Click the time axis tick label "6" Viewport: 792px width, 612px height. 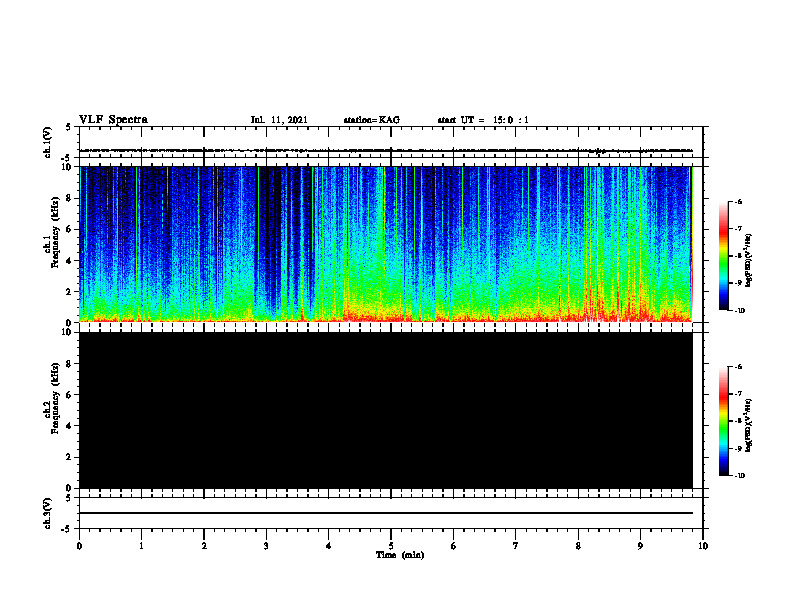[454, 546]
